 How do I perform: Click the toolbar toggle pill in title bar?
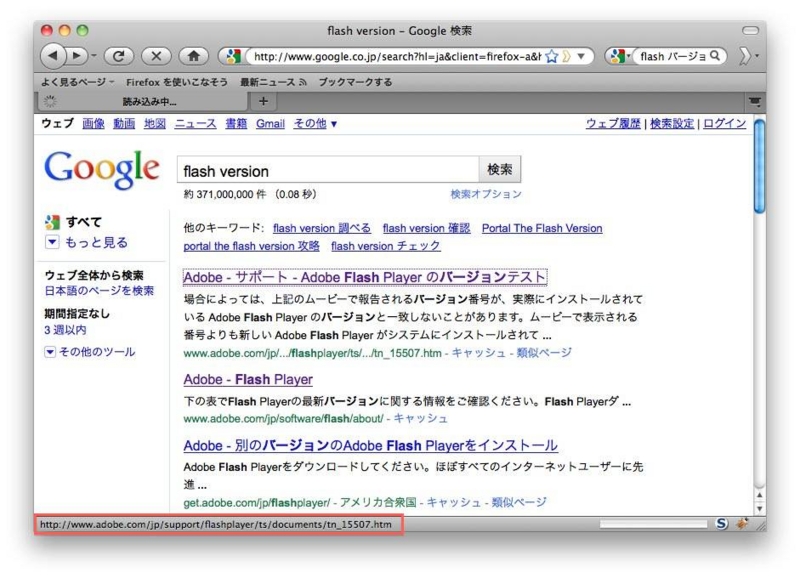coord(751,31)
